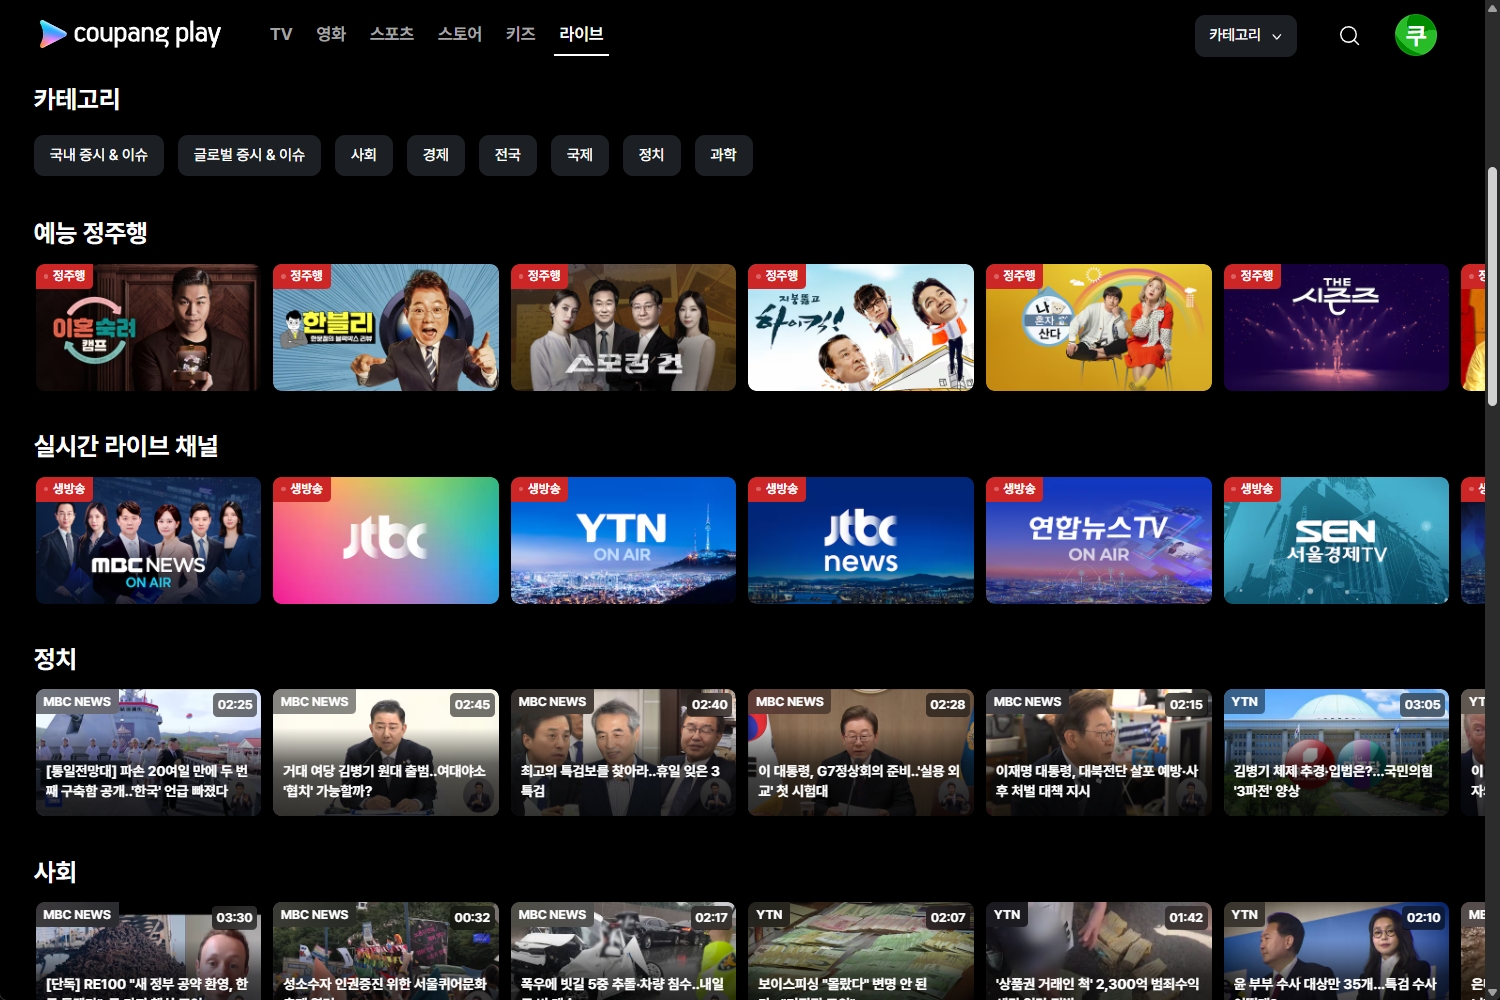Open the 한블리 show thumbnail
The width and height of the screenshot is (1500, 1000).
386,327
